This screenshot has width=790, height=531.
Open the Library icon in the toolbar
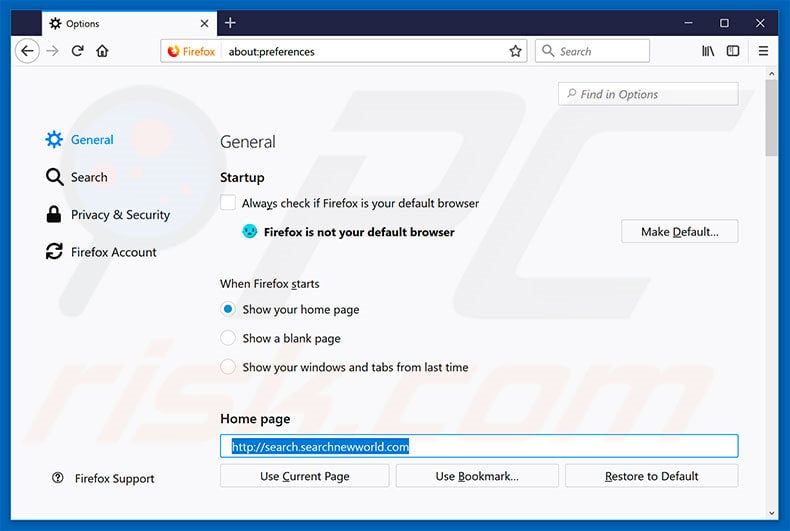[x=708, y=51]
